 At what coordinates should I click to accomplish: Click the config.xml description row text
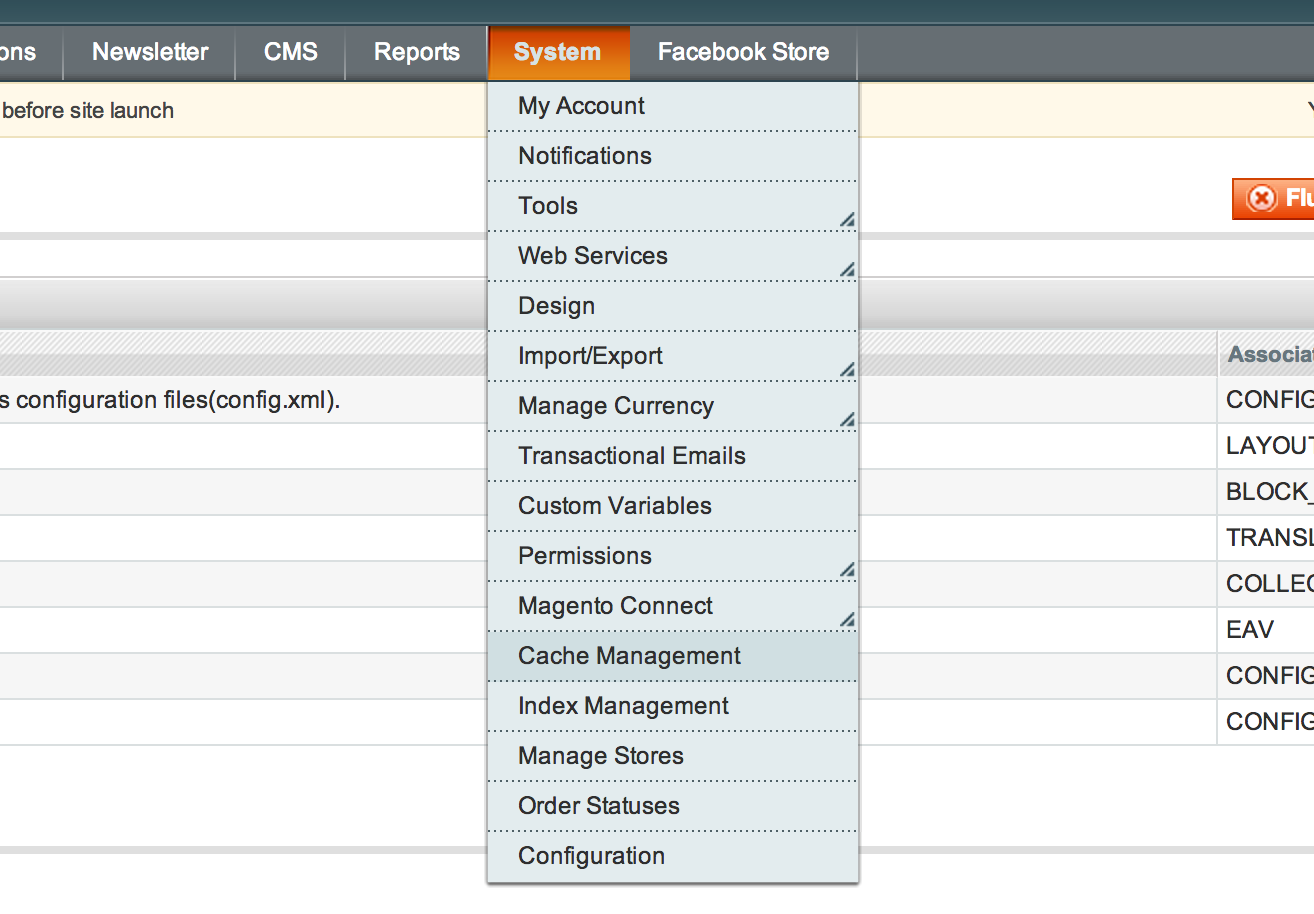[x=170, y=401]
